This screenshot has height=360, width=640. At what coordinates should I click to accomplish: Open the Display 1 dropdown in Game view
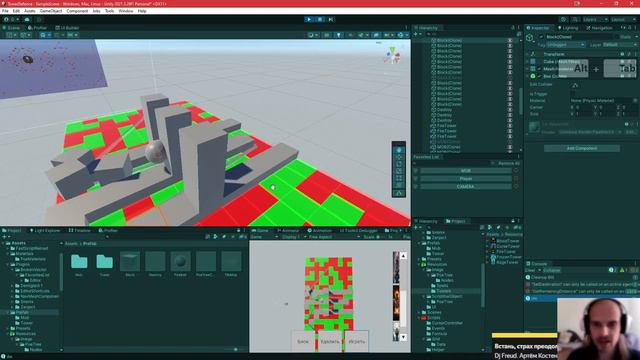click(x=293, y=237)
